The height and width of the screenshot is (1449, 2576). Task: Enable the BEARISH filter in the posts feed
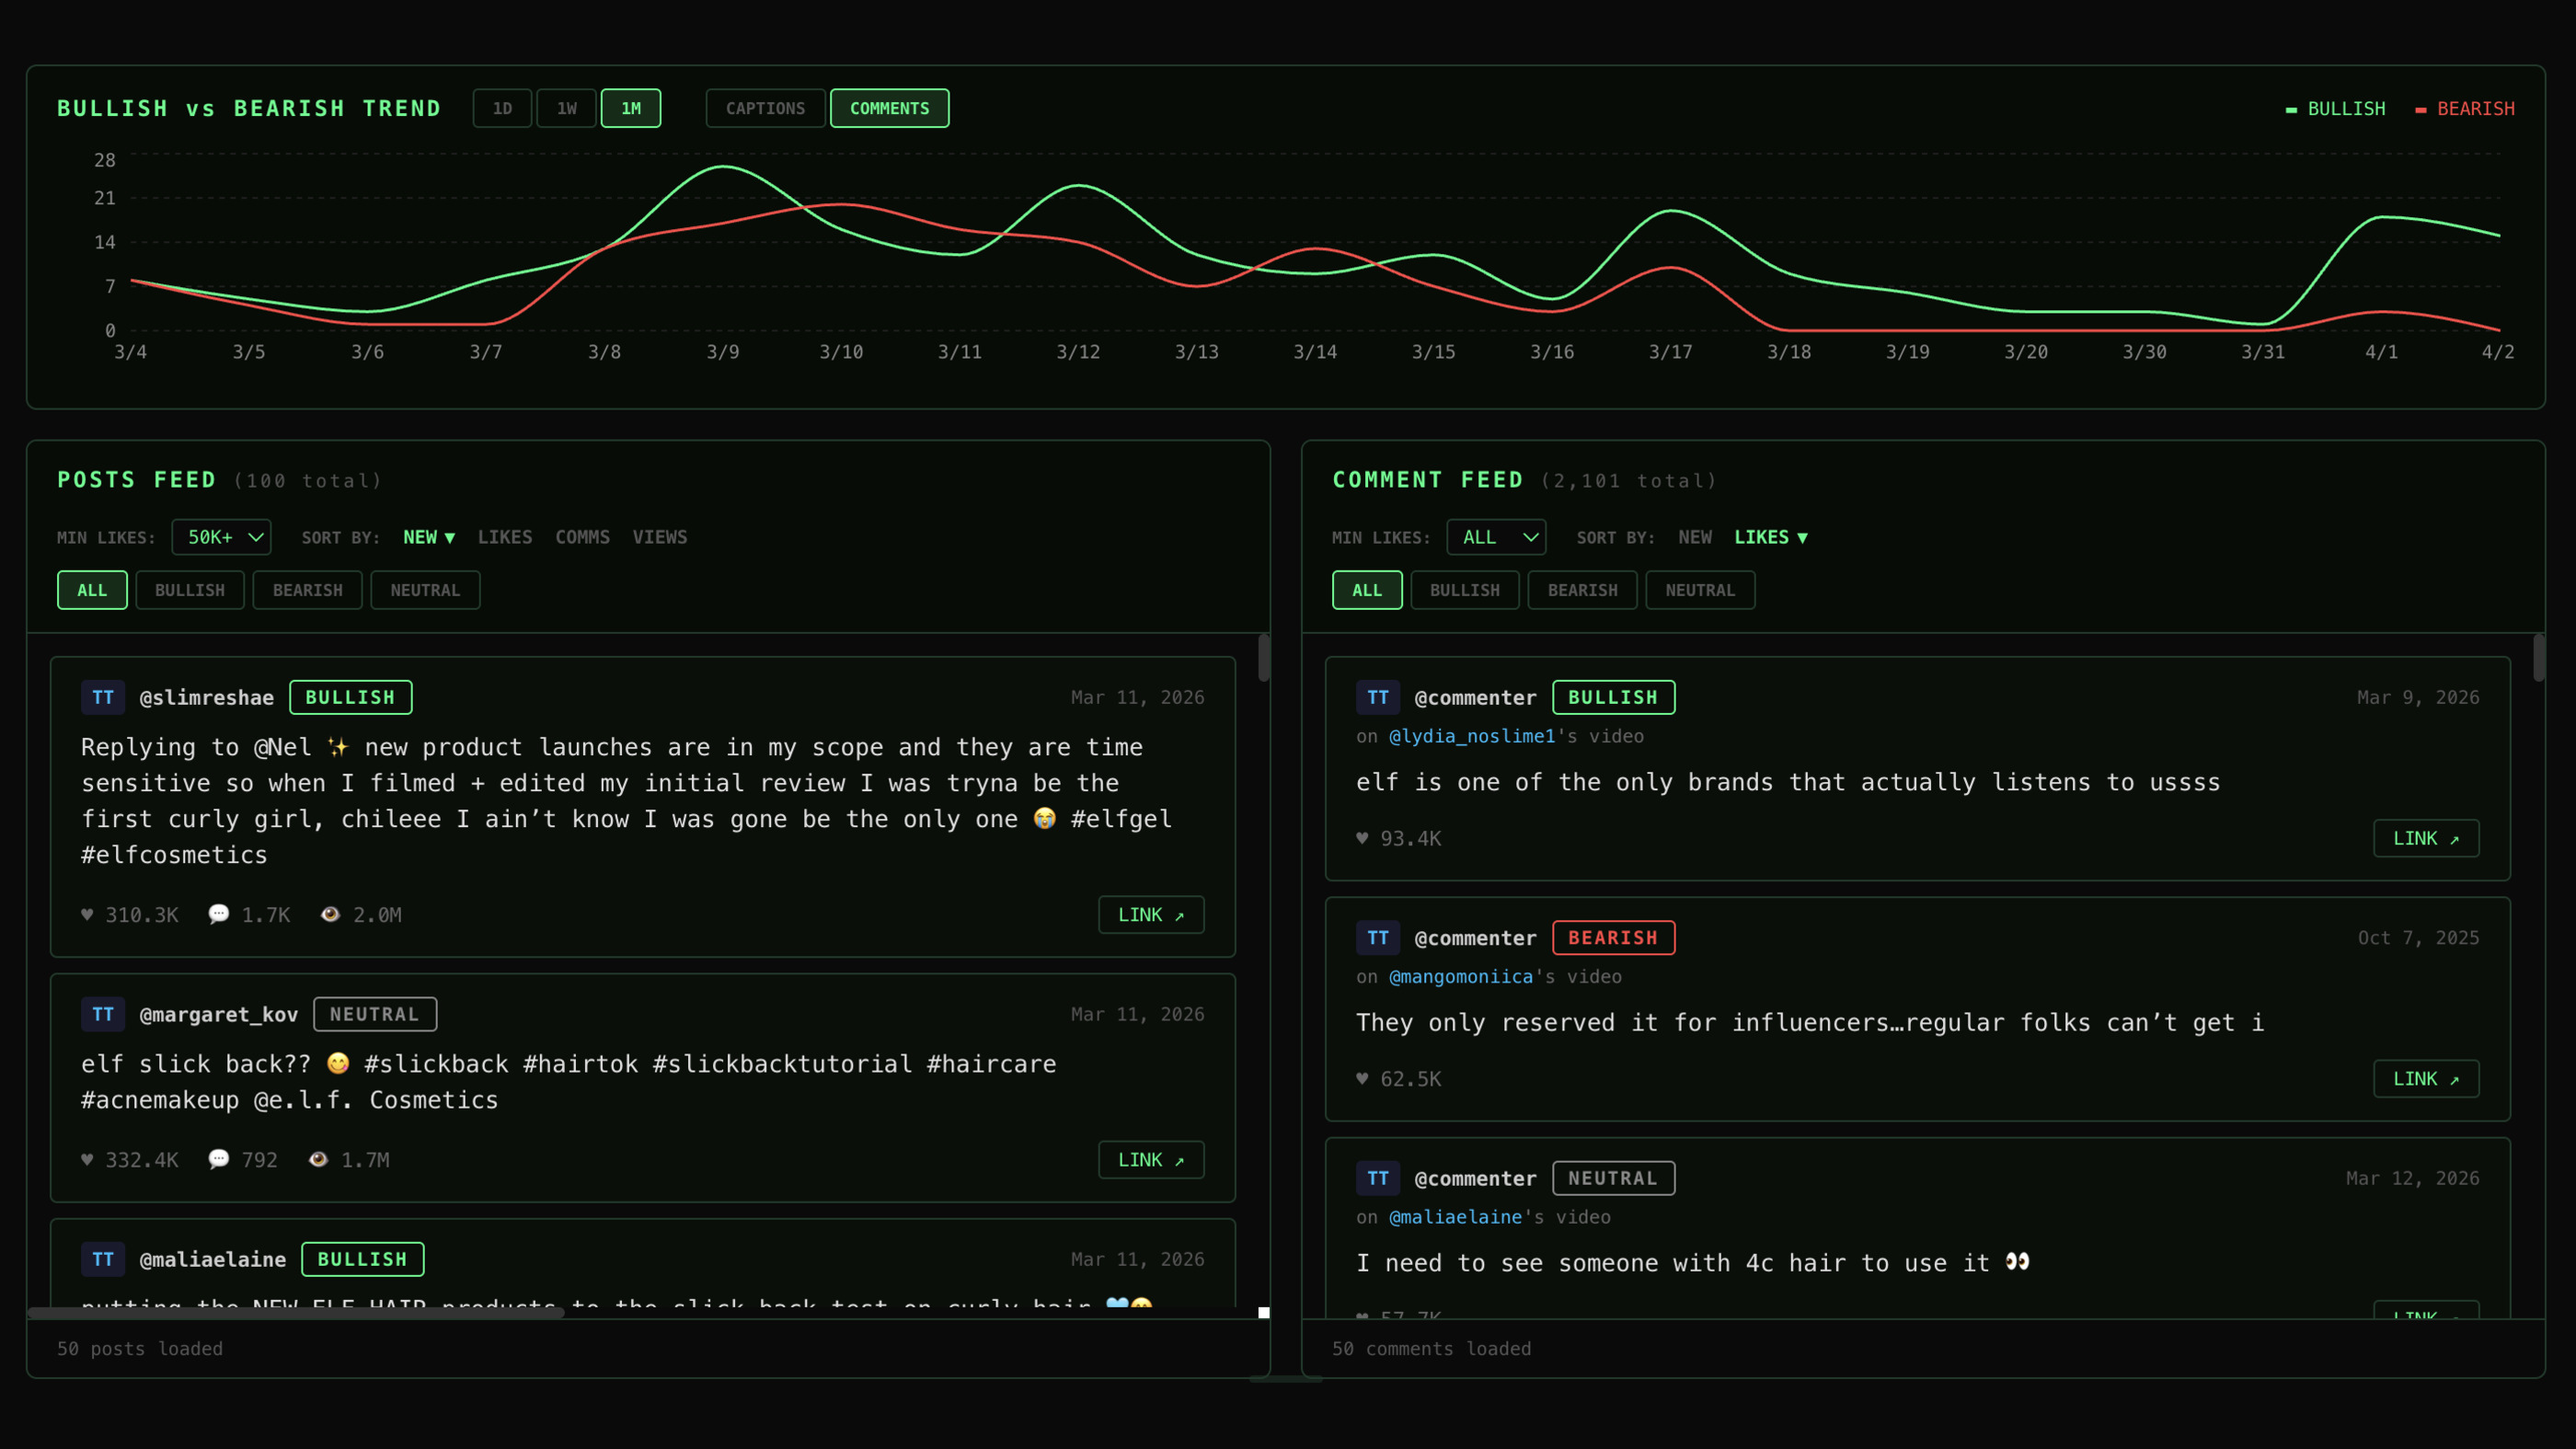307,590
